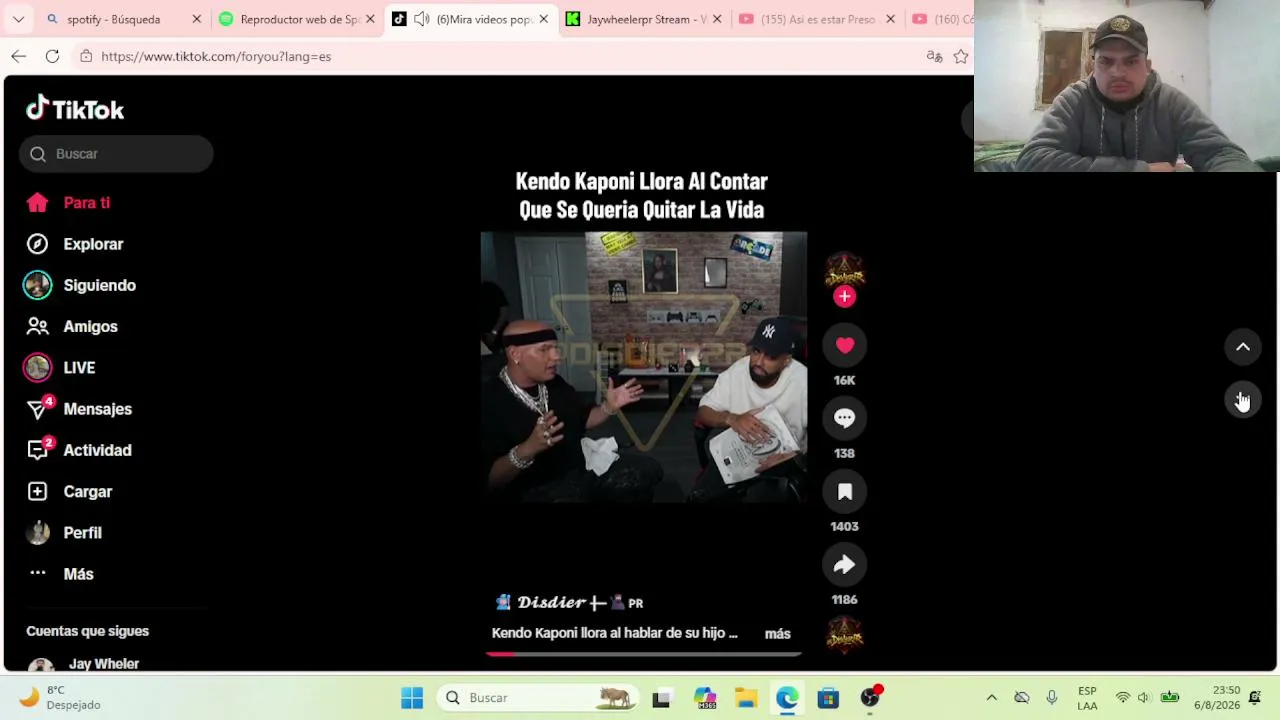Viewport: 1280px width, 720px height.
Task: Open the ESP LAA language switcher
Action: click(x=1087, y=698)
